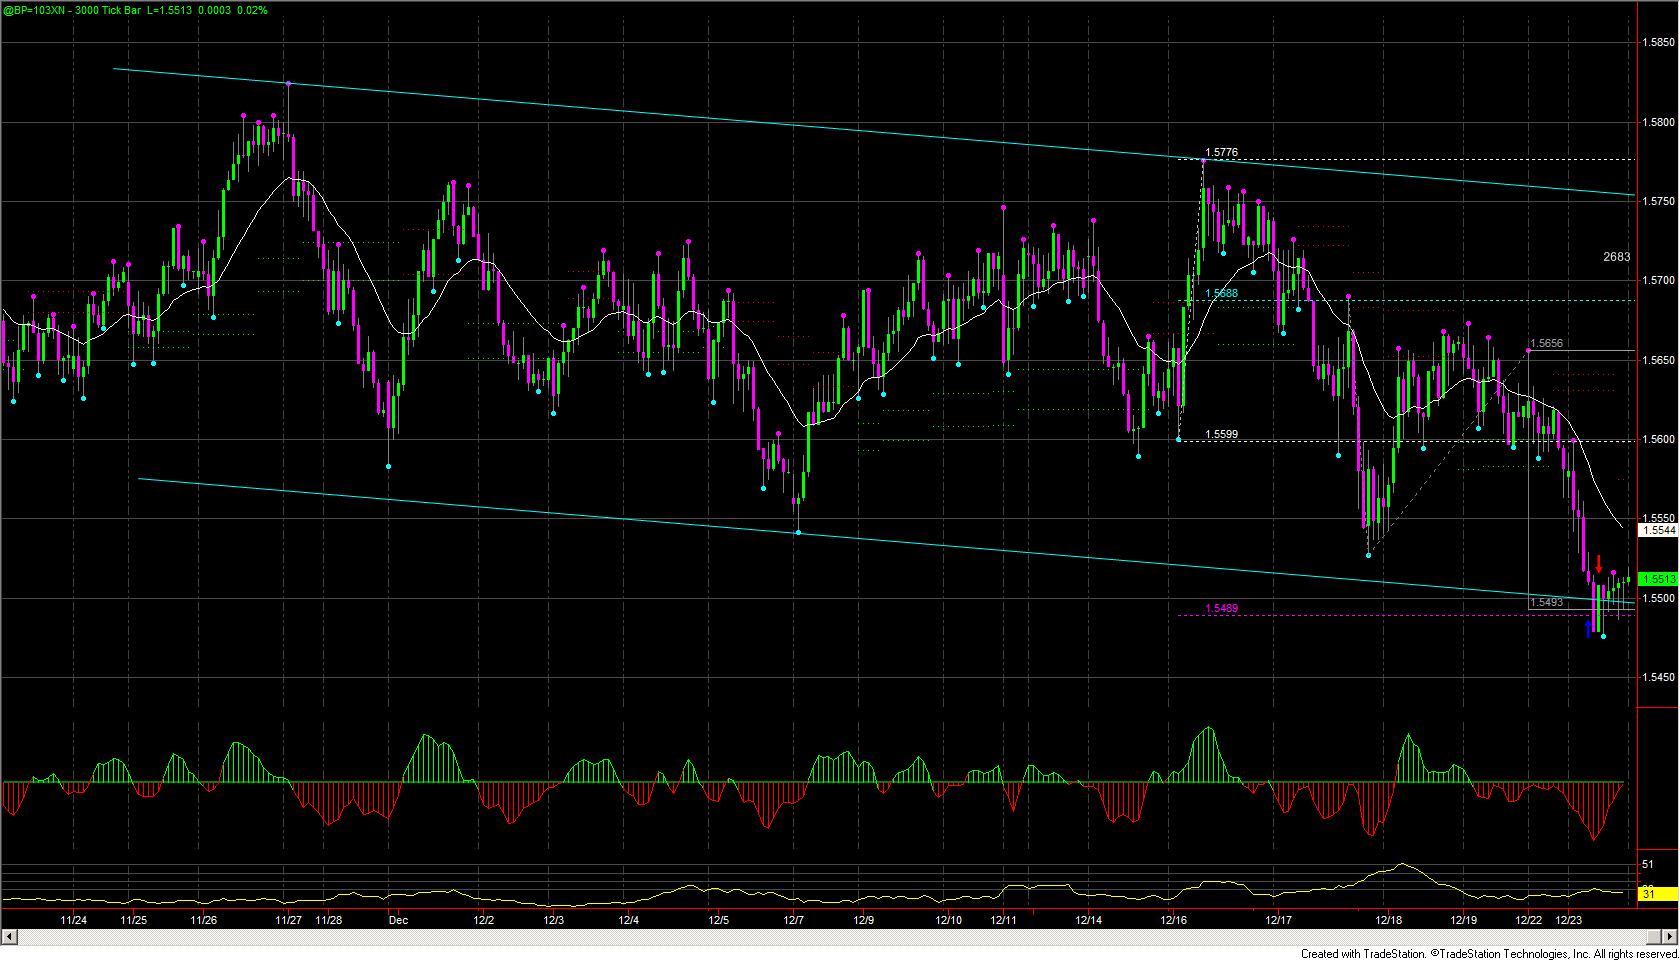This screenshot has height=960, width=1680.
Task: Click the chart title @BP=103XN 3000 Tick Bar
Action: 70,9
